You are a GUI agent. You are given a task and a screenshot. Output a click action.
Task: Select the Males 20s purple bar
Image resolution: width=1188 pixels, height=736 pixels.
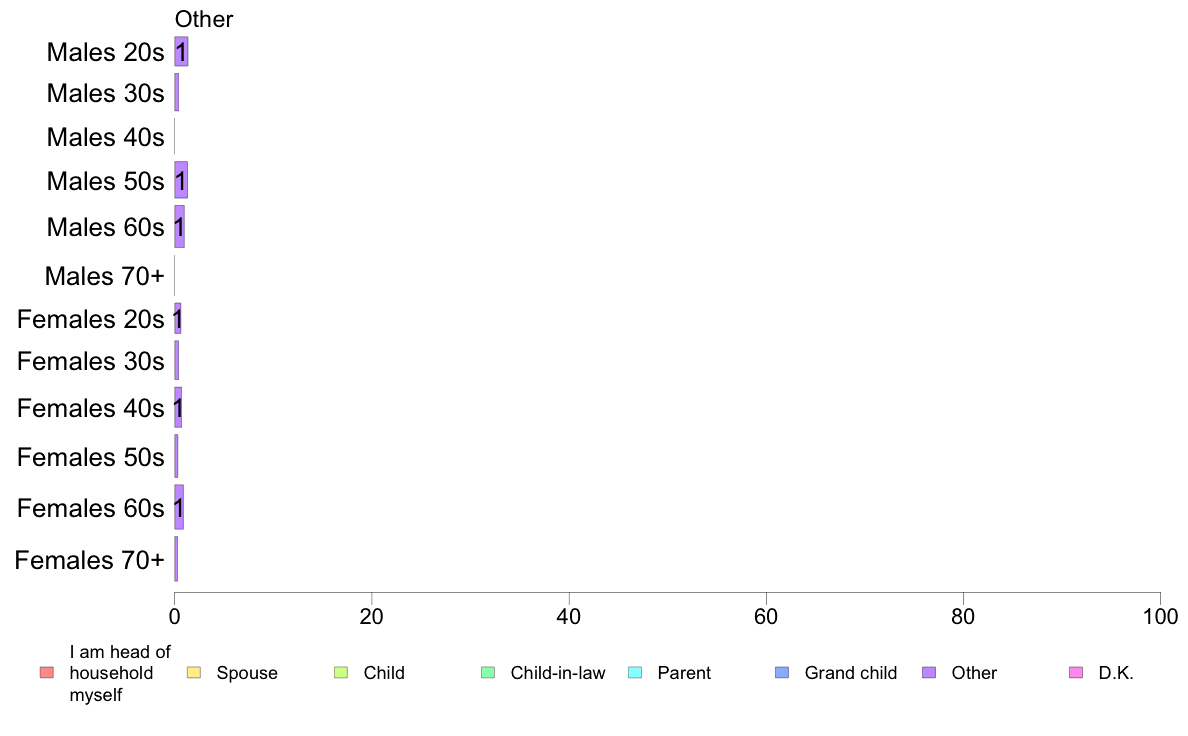pos(181,52)
